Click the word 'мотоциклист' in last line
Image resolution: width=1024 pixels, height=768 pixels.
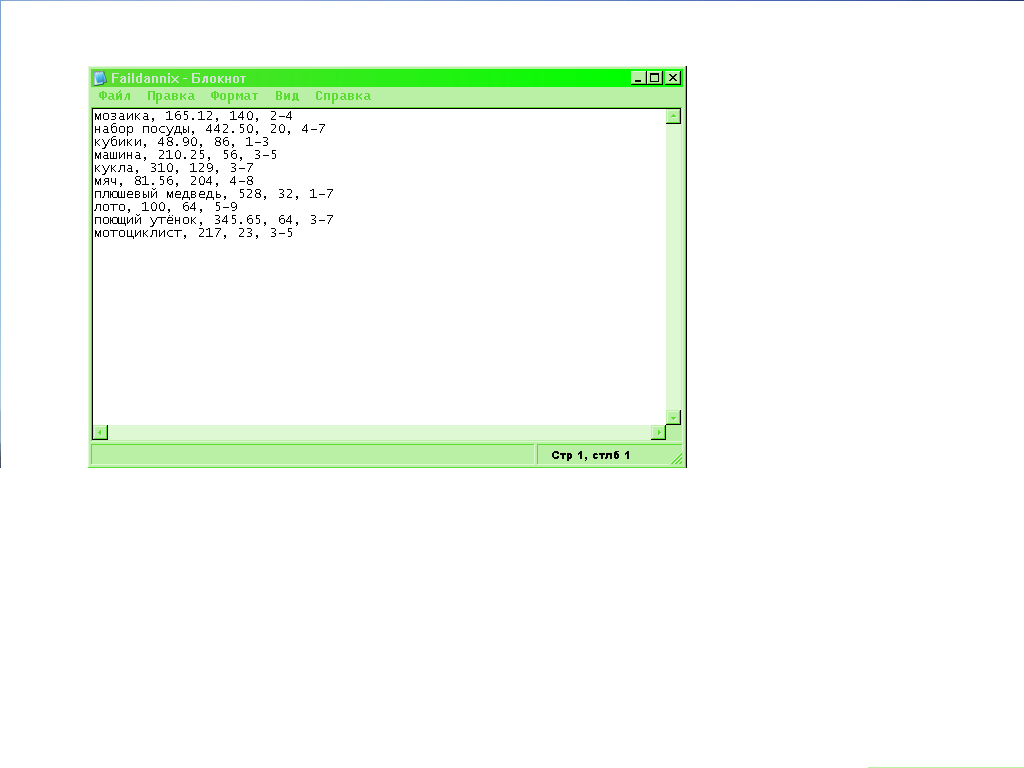point(137,233)
